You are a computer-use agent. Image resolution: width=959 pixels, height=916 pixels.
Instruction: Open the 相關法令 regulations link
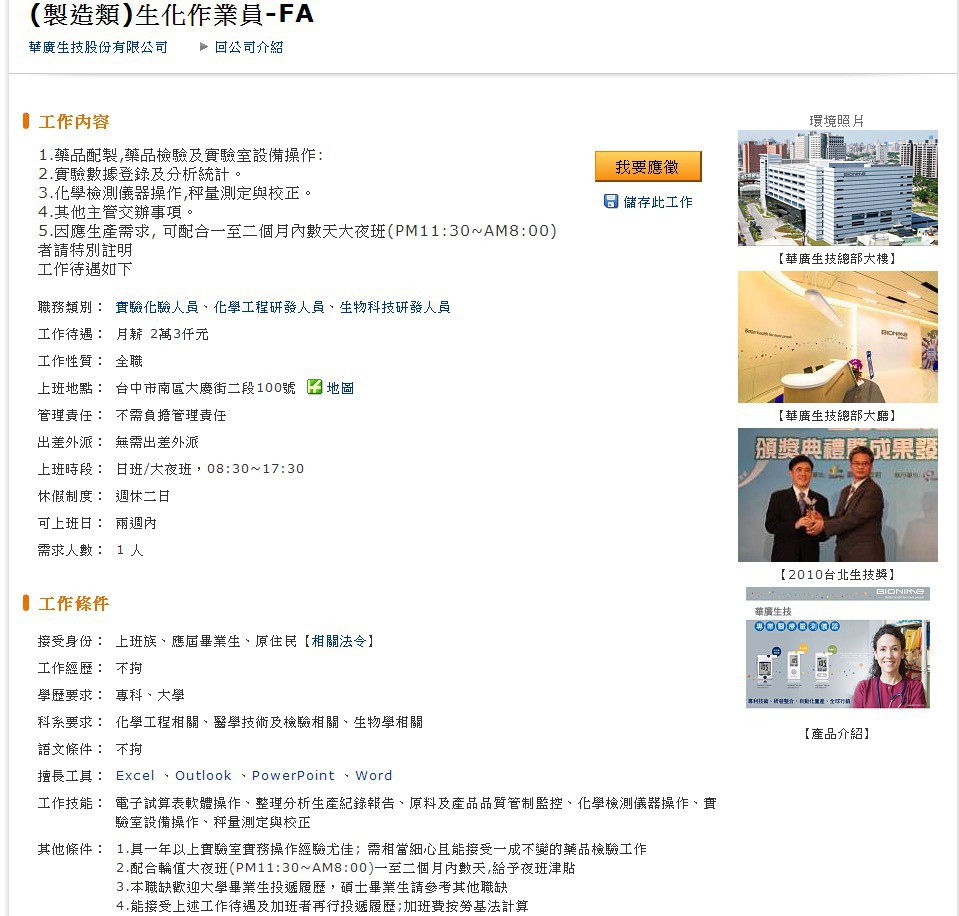(x=339, y=641)
